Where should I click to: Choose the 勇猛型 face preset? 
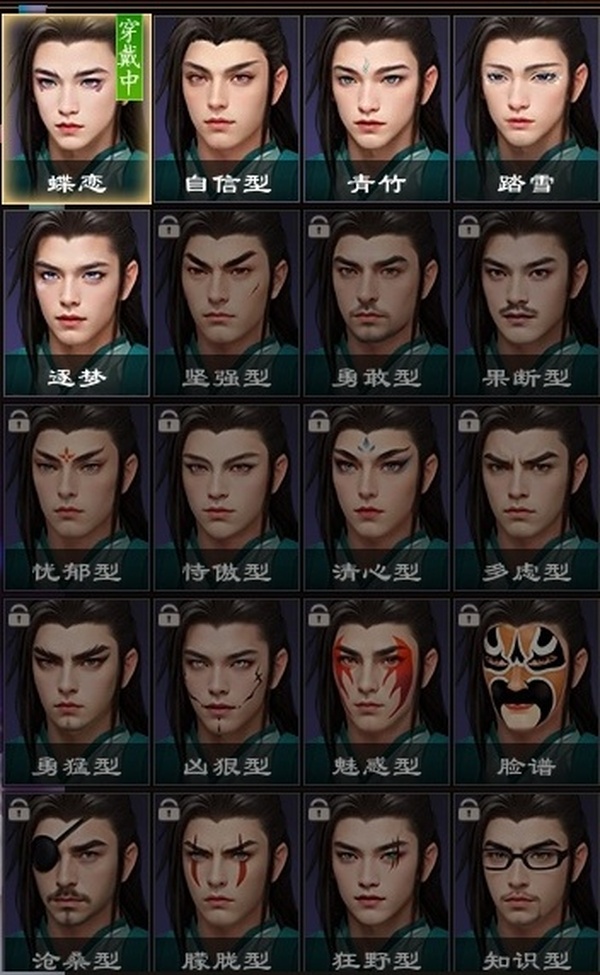[76, 691]
